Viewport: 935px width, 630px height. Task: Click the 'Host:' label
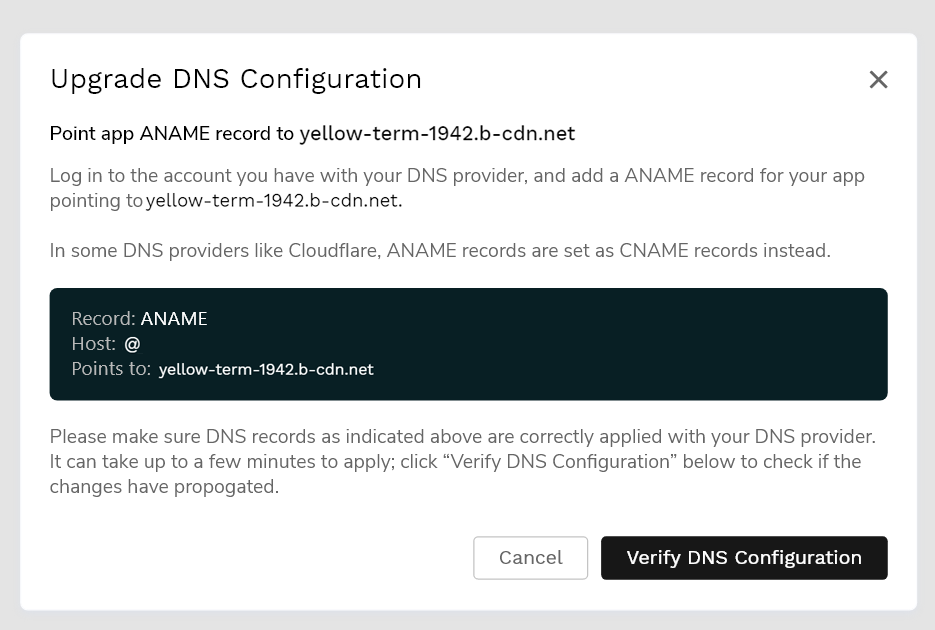(94, 344)
